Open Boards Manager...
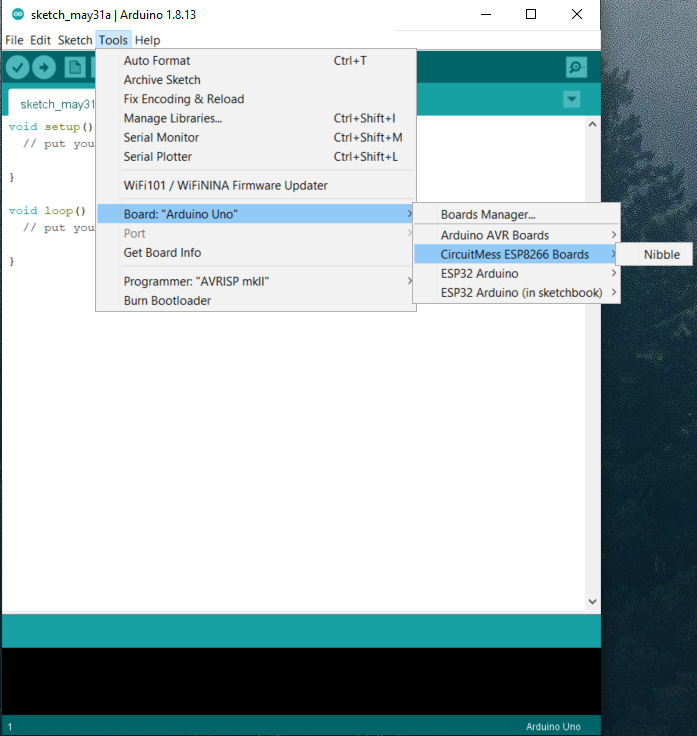 point(516,215)
